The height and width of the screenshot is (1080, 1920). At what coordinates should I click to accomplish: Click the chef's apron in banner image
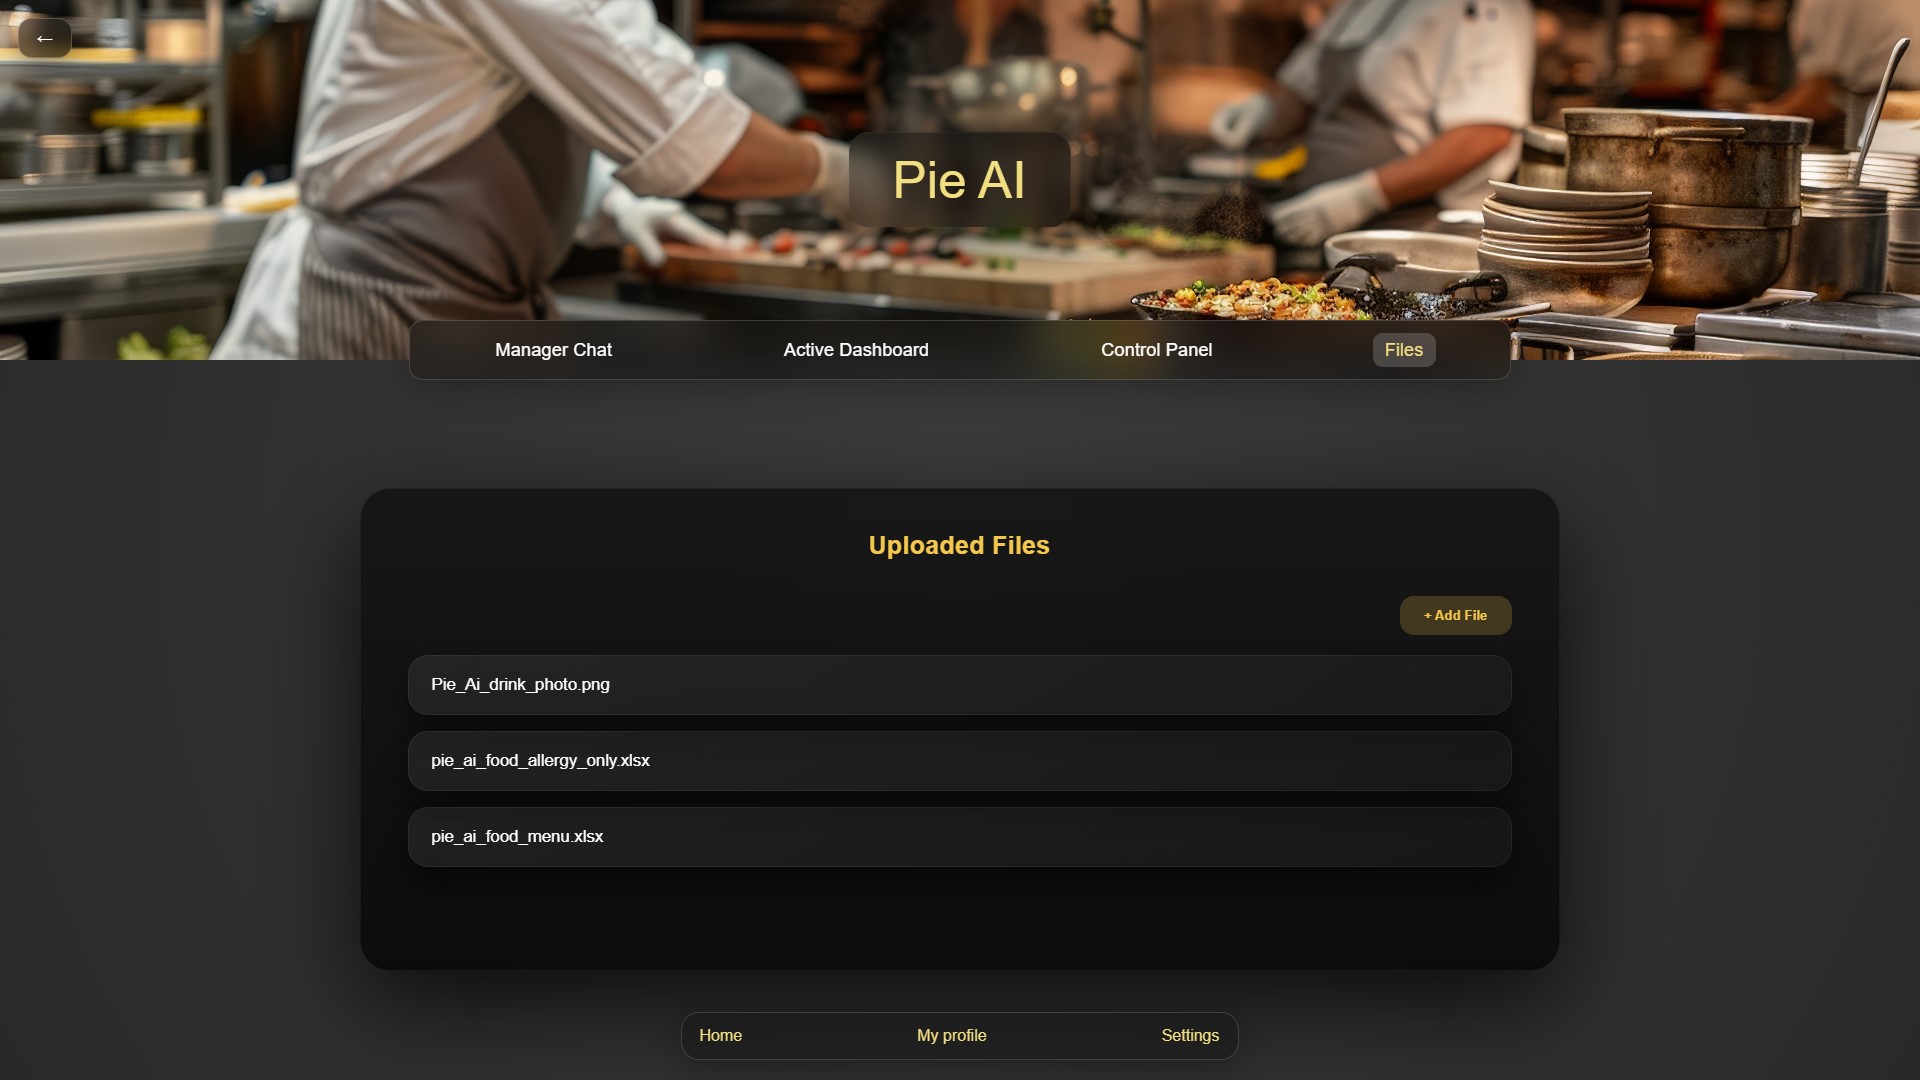coord(420,250)
